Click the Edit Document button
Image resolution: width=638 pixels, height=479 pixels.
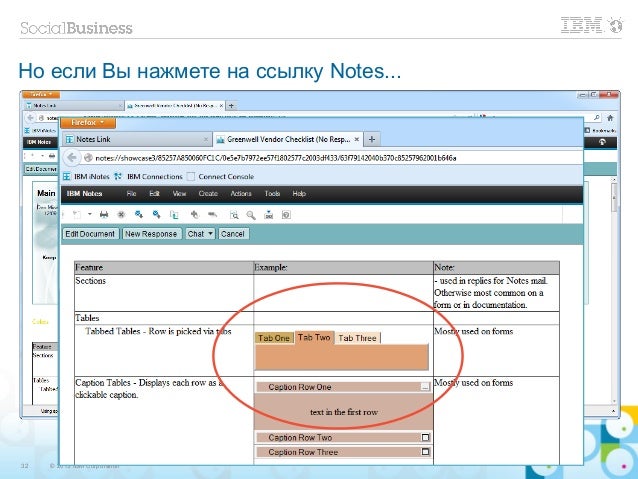coord(90,234)
